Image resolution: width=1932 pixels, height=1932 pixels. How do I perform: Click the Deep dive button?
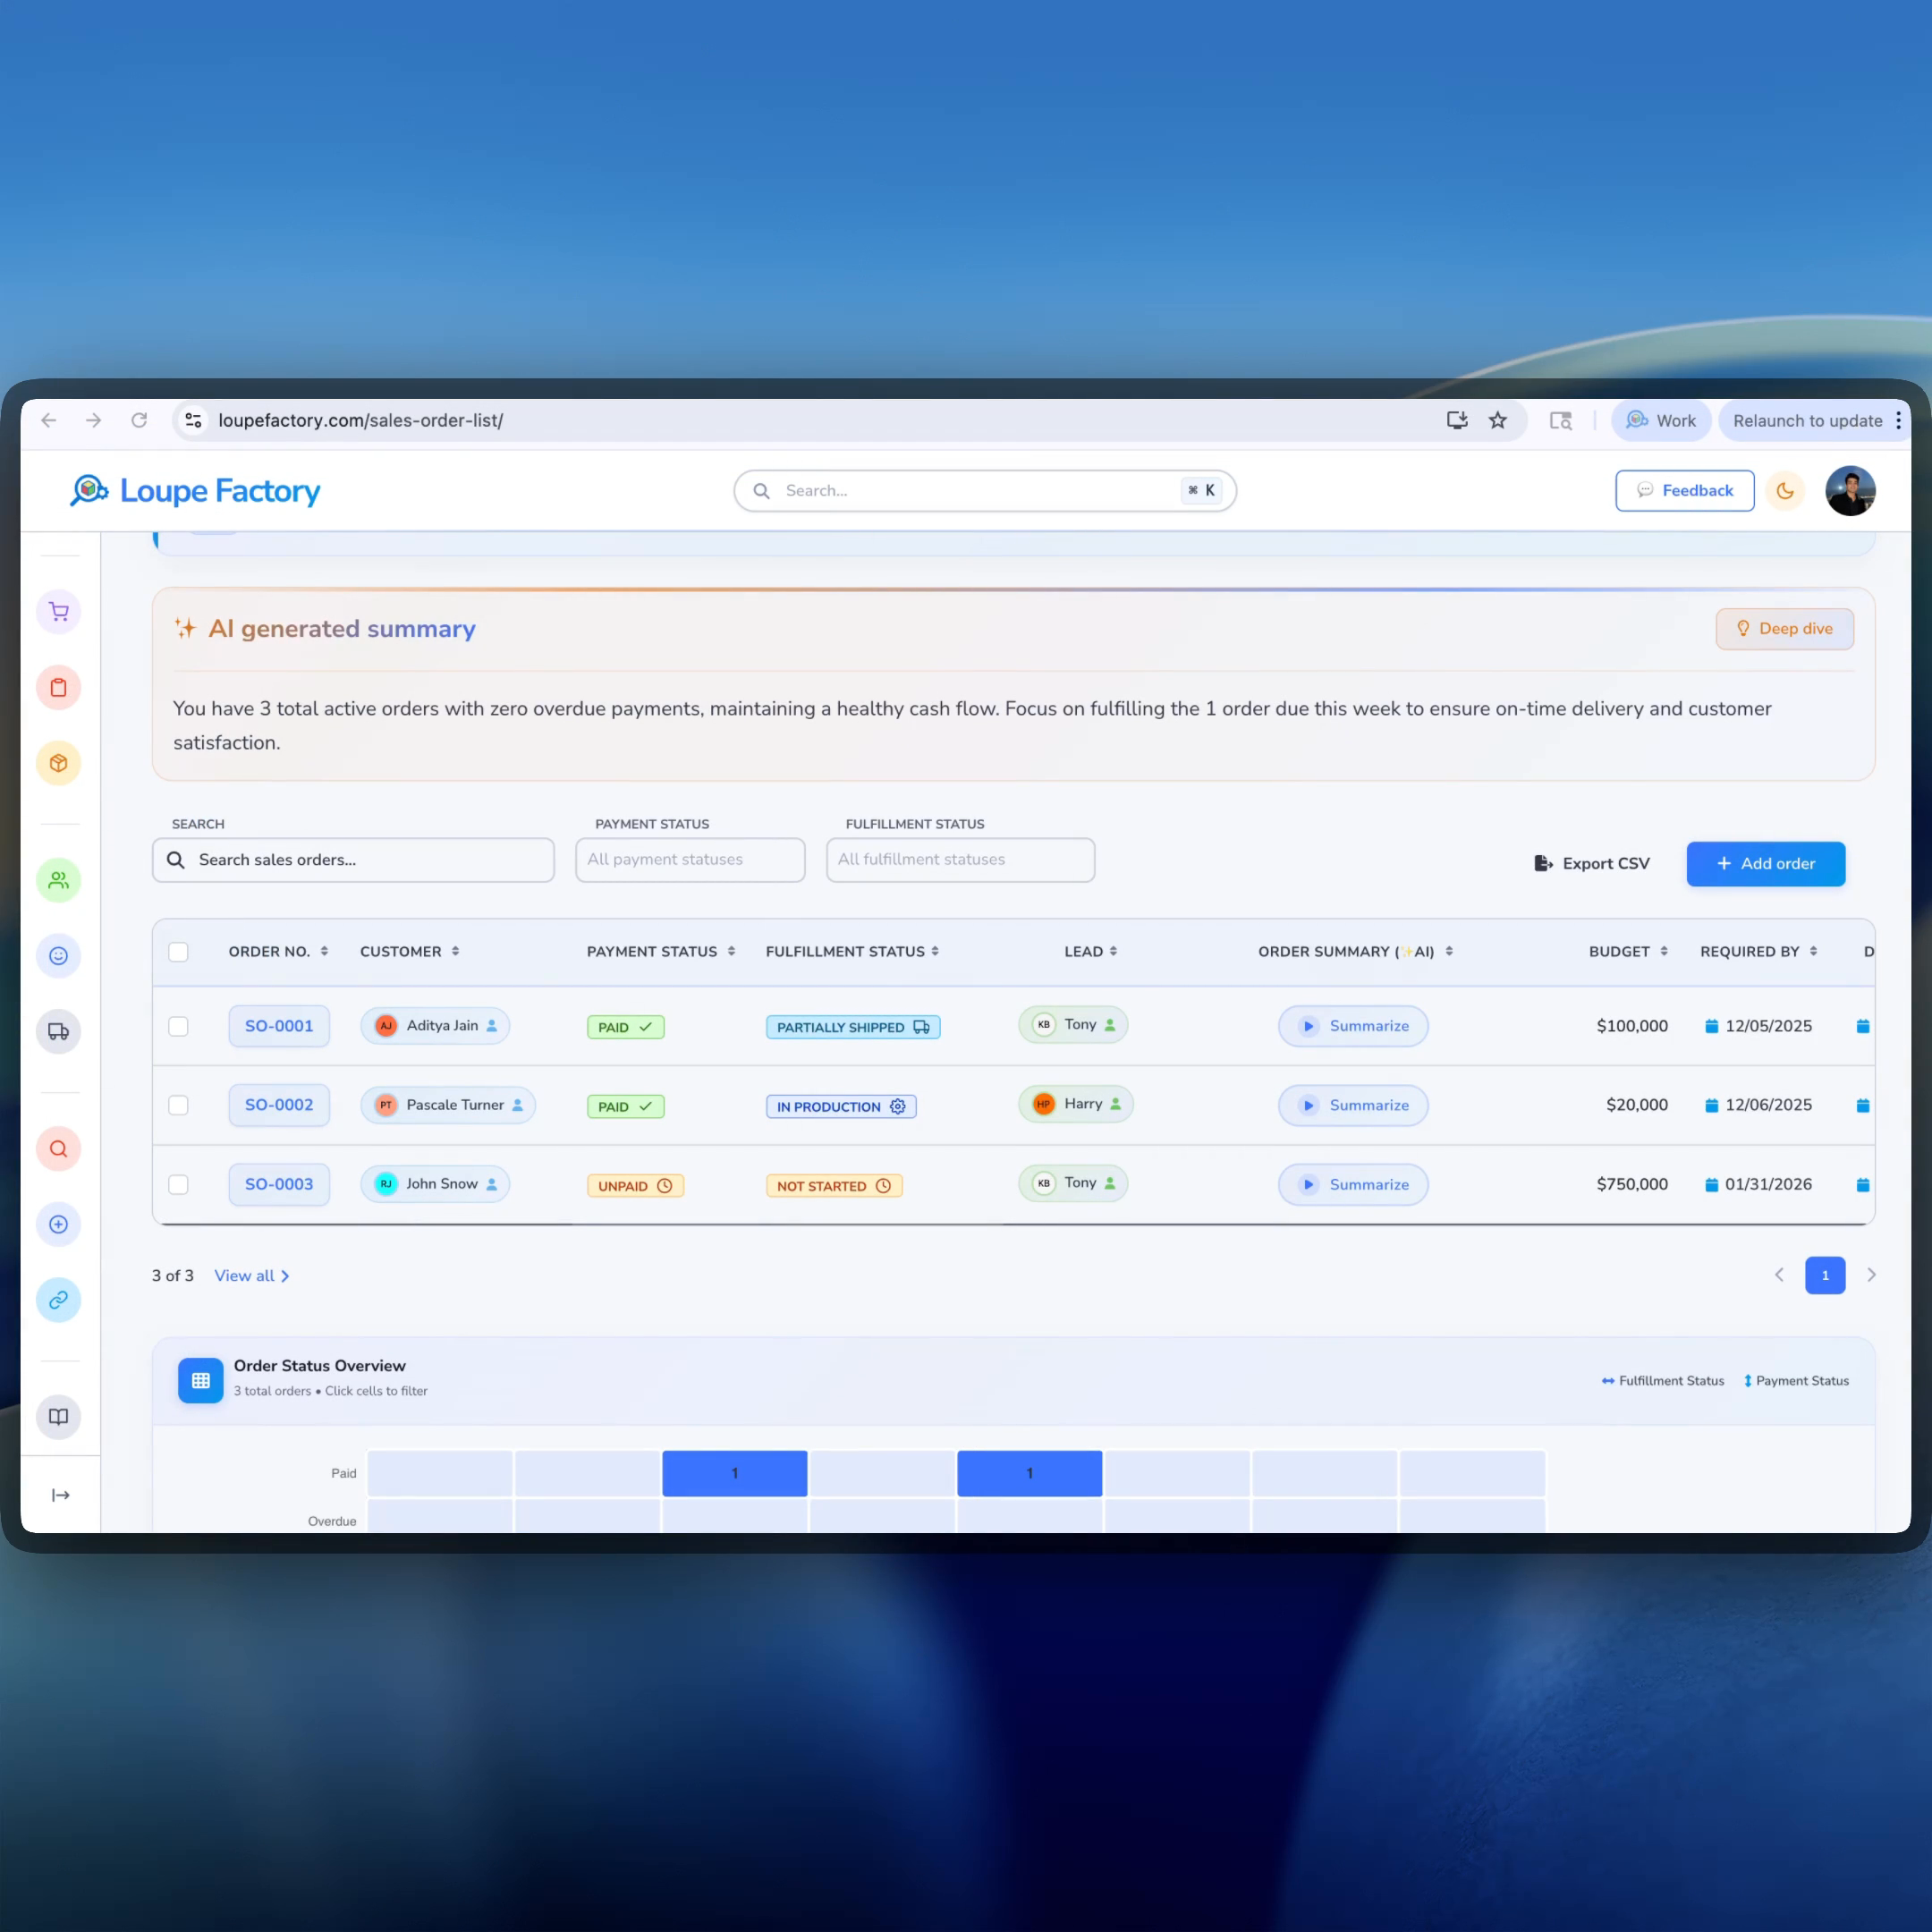click(x=1785, y=629)
